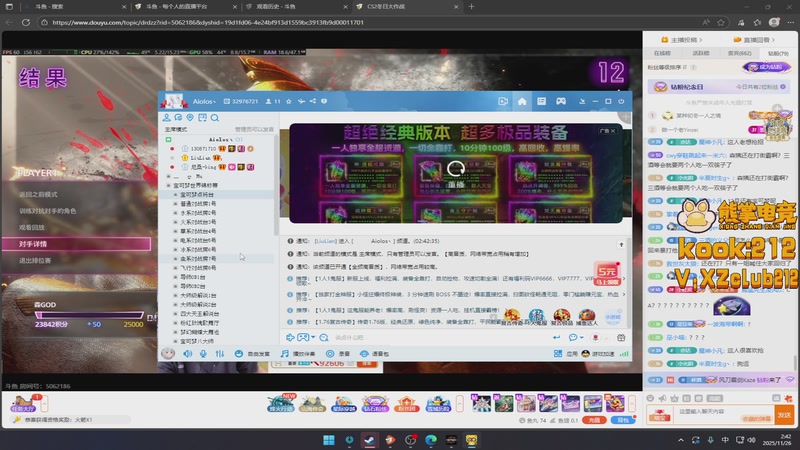
Task: Click the gift box icon in YY chat bar
Action: pyautogui.click(x=621, y=338)
